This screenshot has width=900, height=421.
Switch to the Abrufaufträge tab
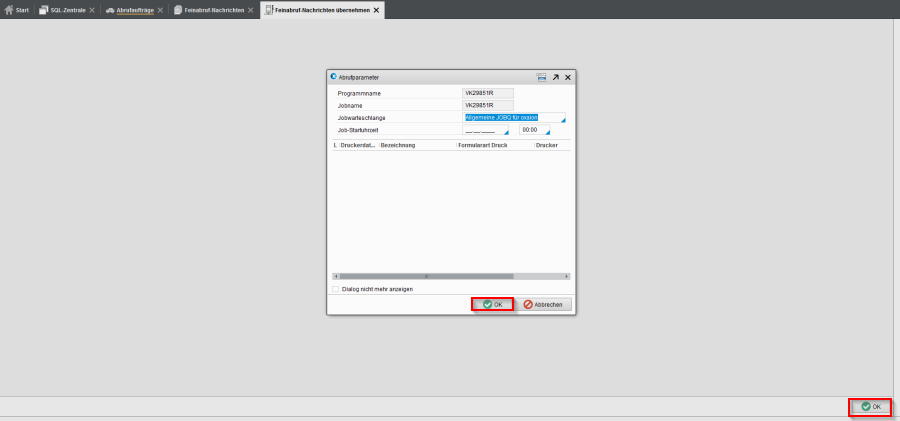(130, 10)
